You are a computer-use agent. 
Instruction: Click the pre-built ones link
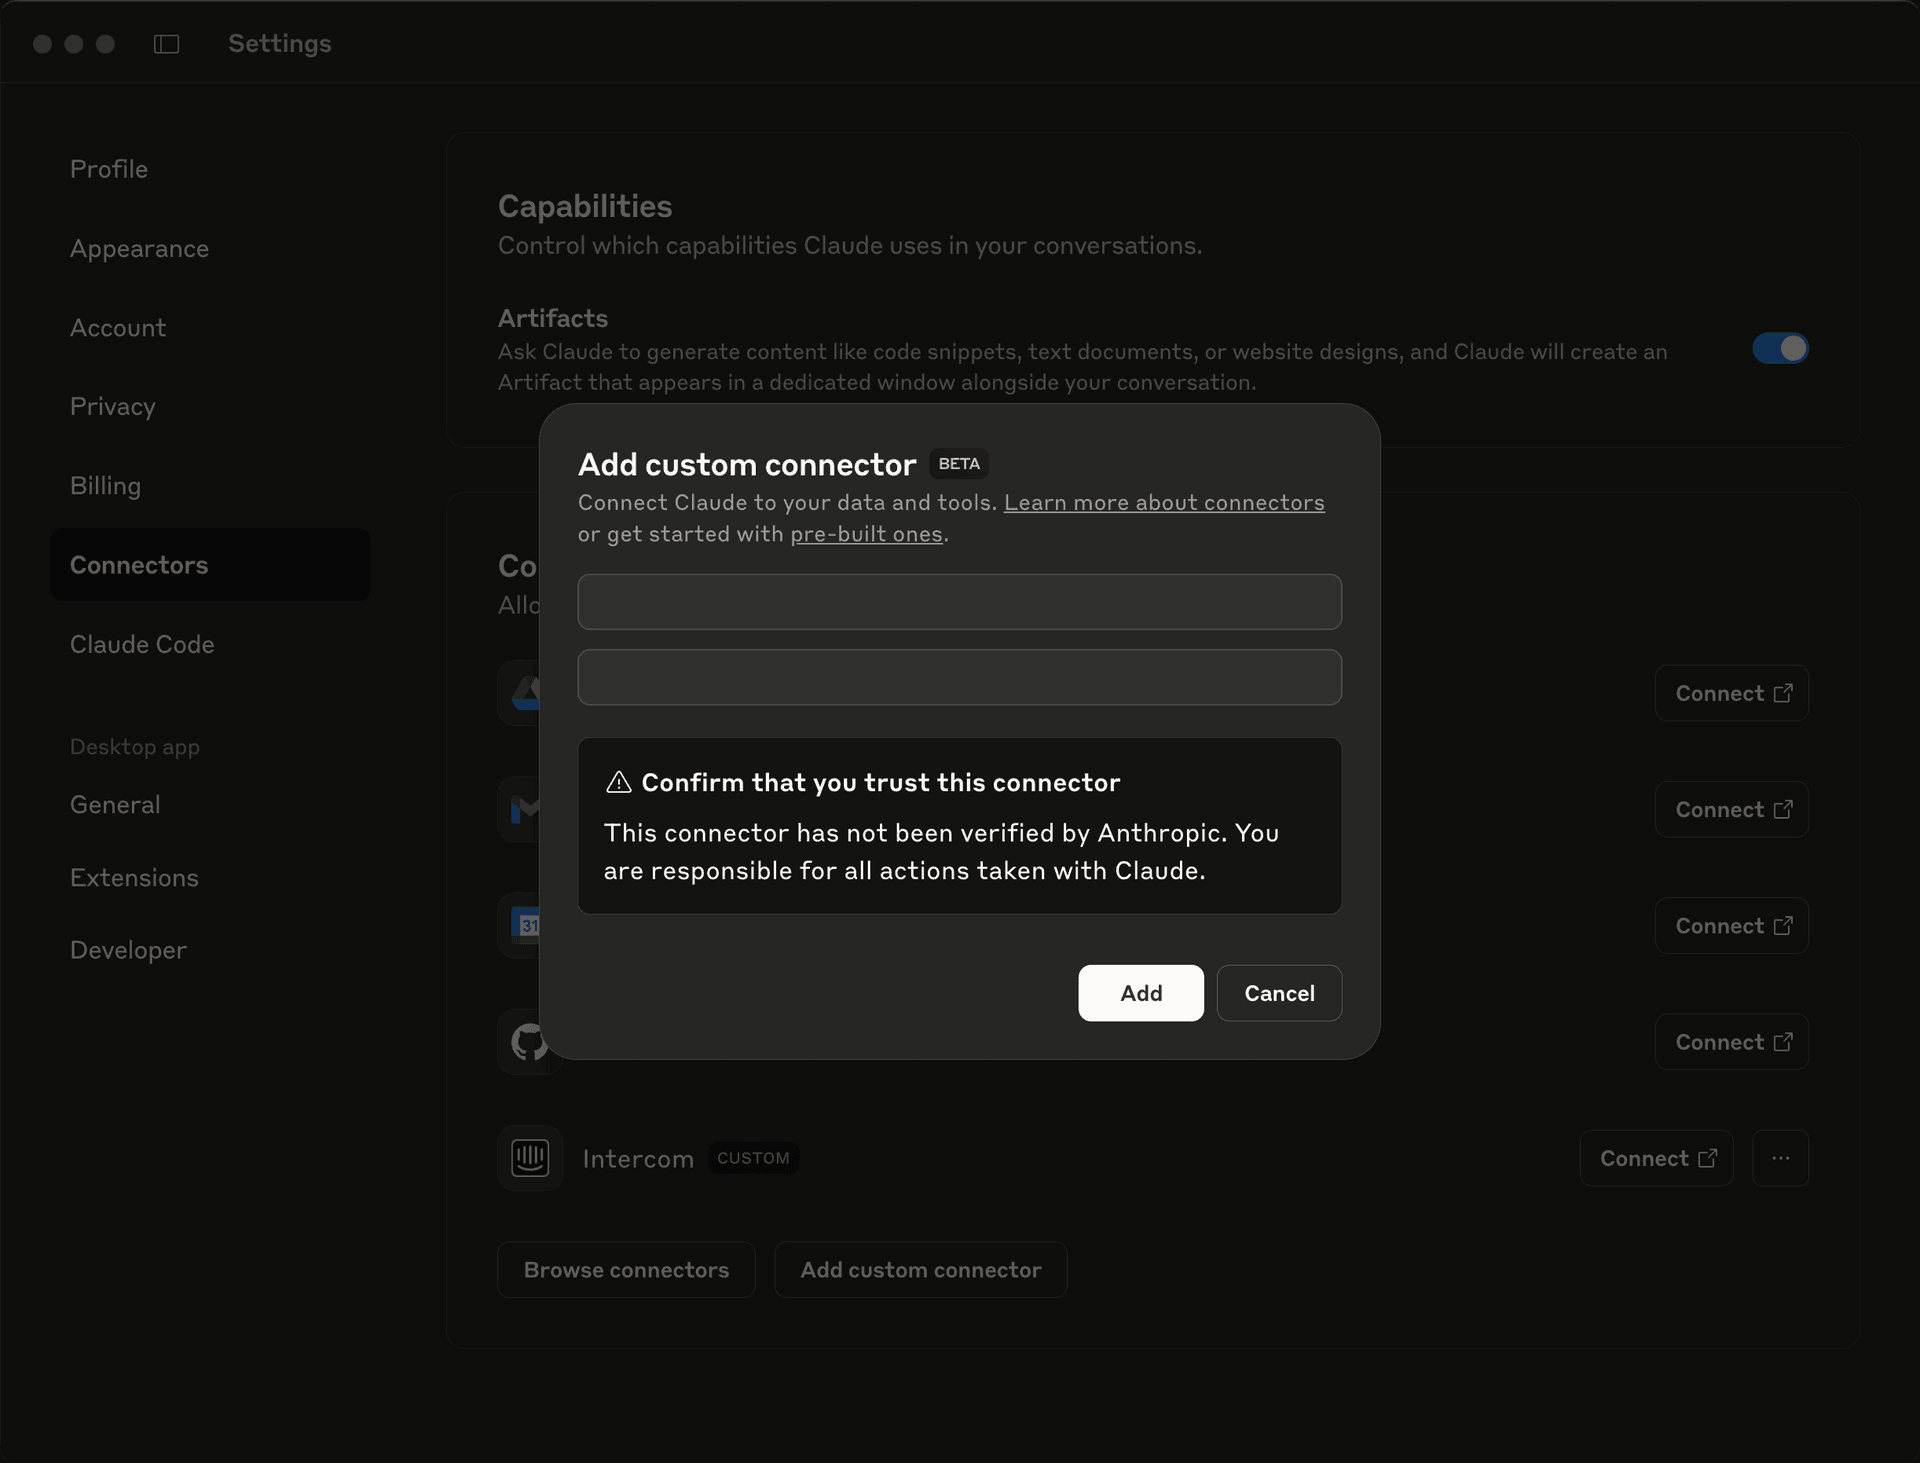click(x=866, y=534)
